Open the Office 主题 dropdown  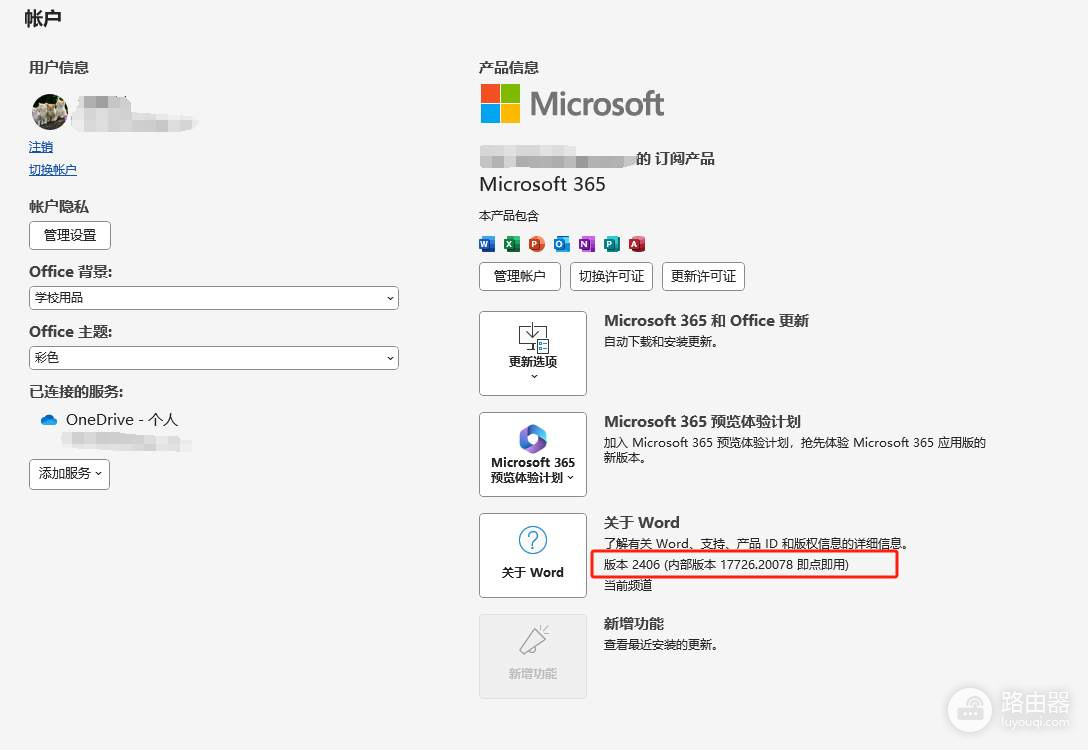point(214,358)
